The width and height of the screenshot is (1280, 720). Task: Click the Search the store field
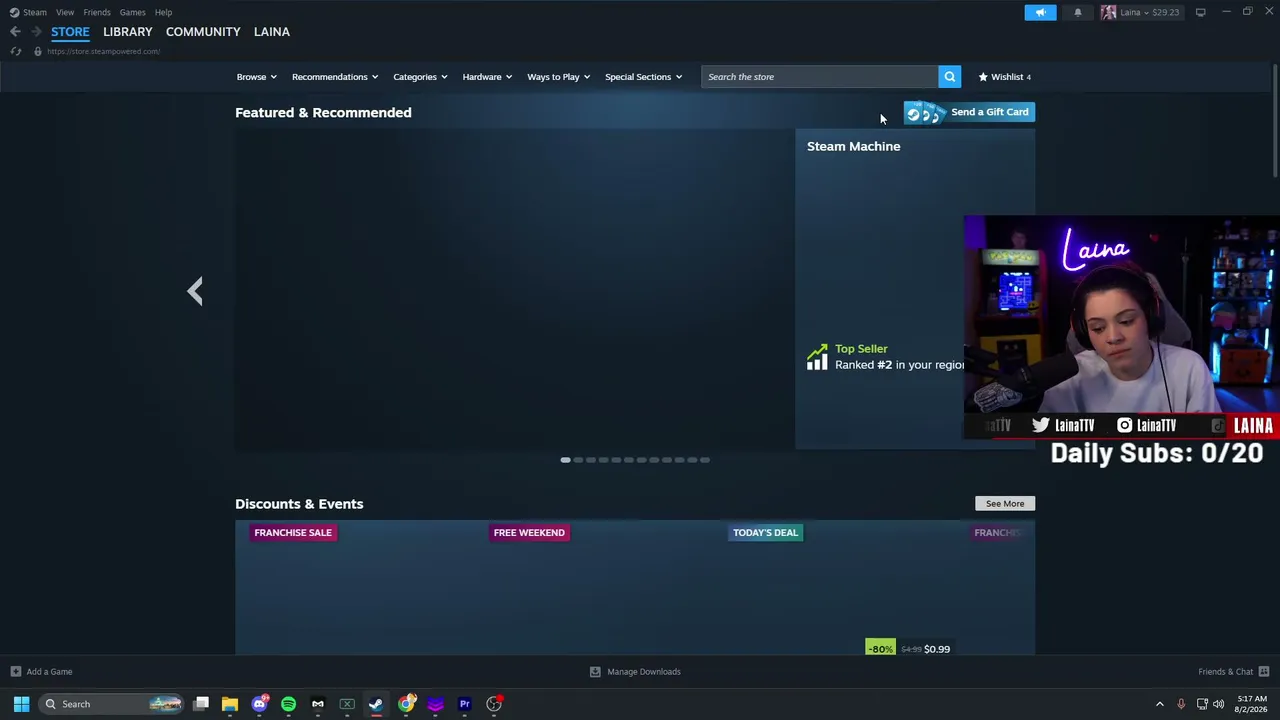[819, 77]
